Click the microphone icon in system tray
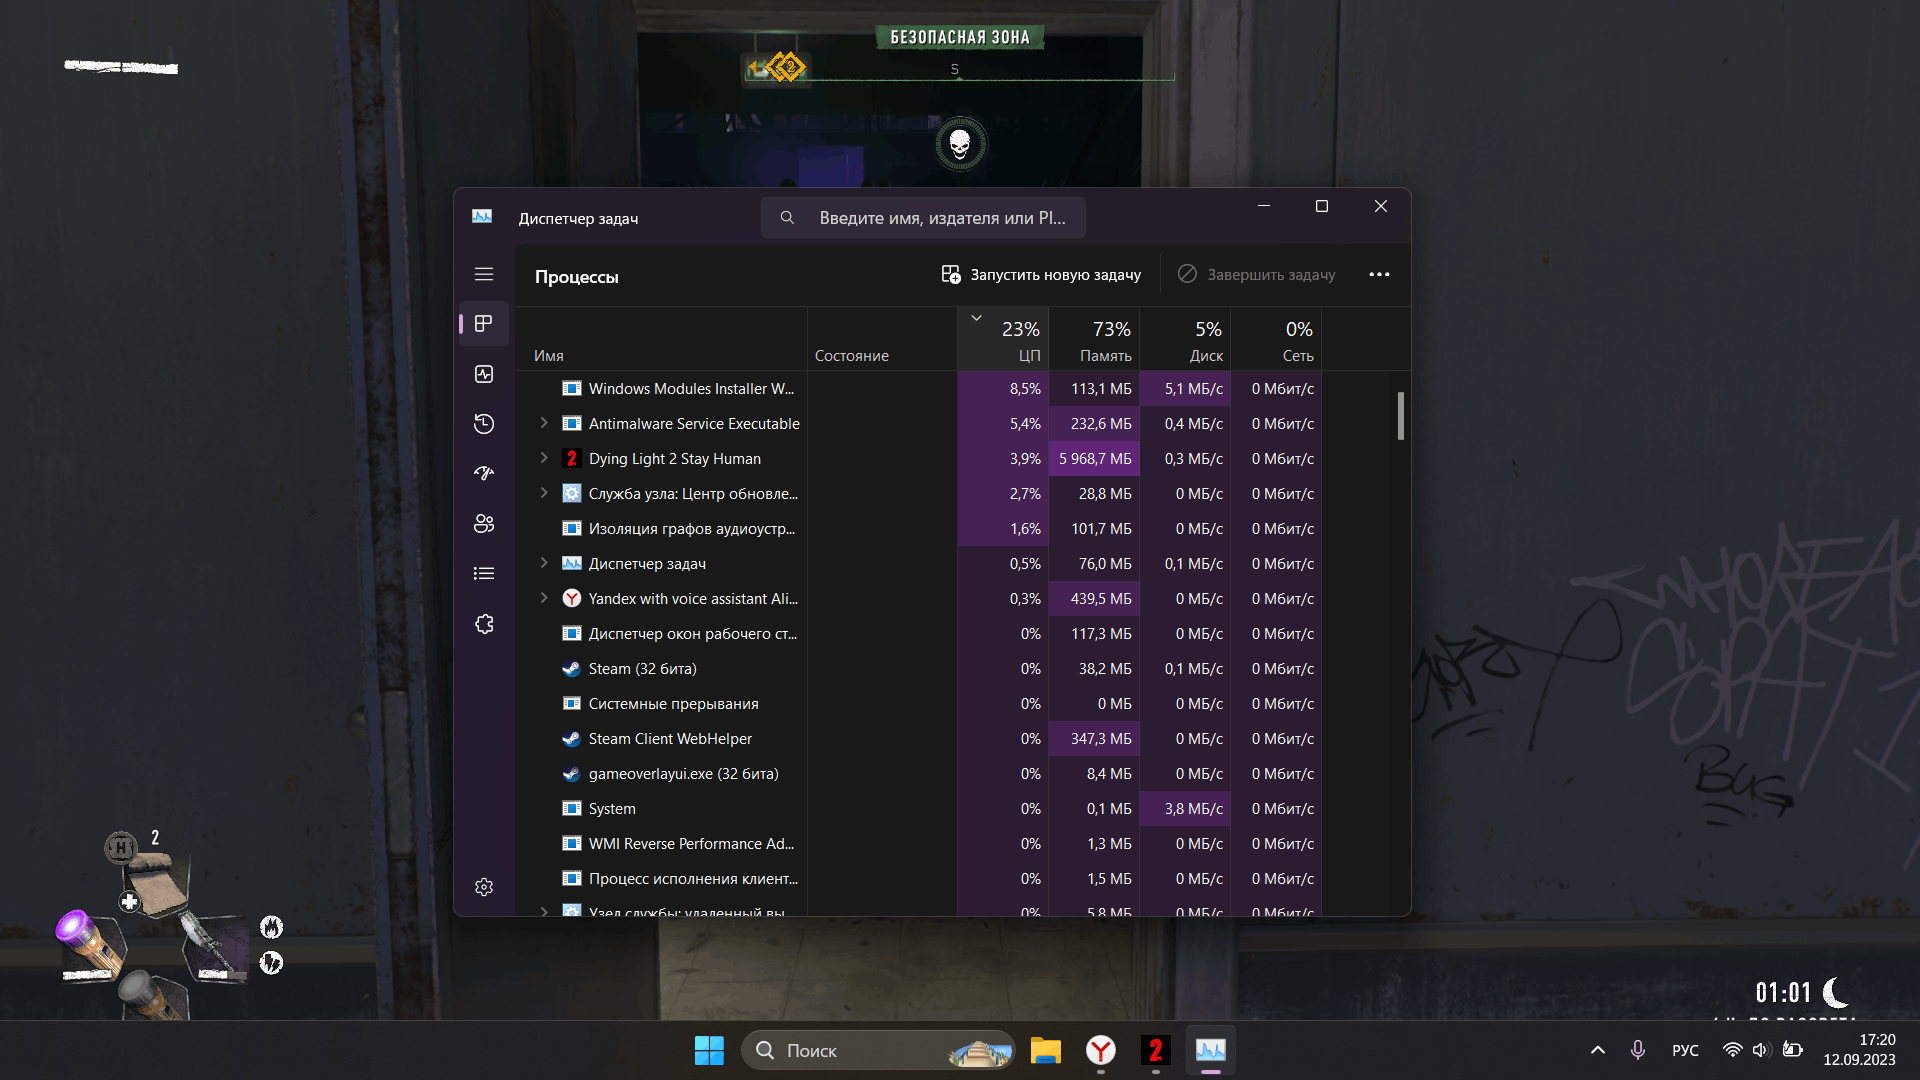 (1638, 1050)
